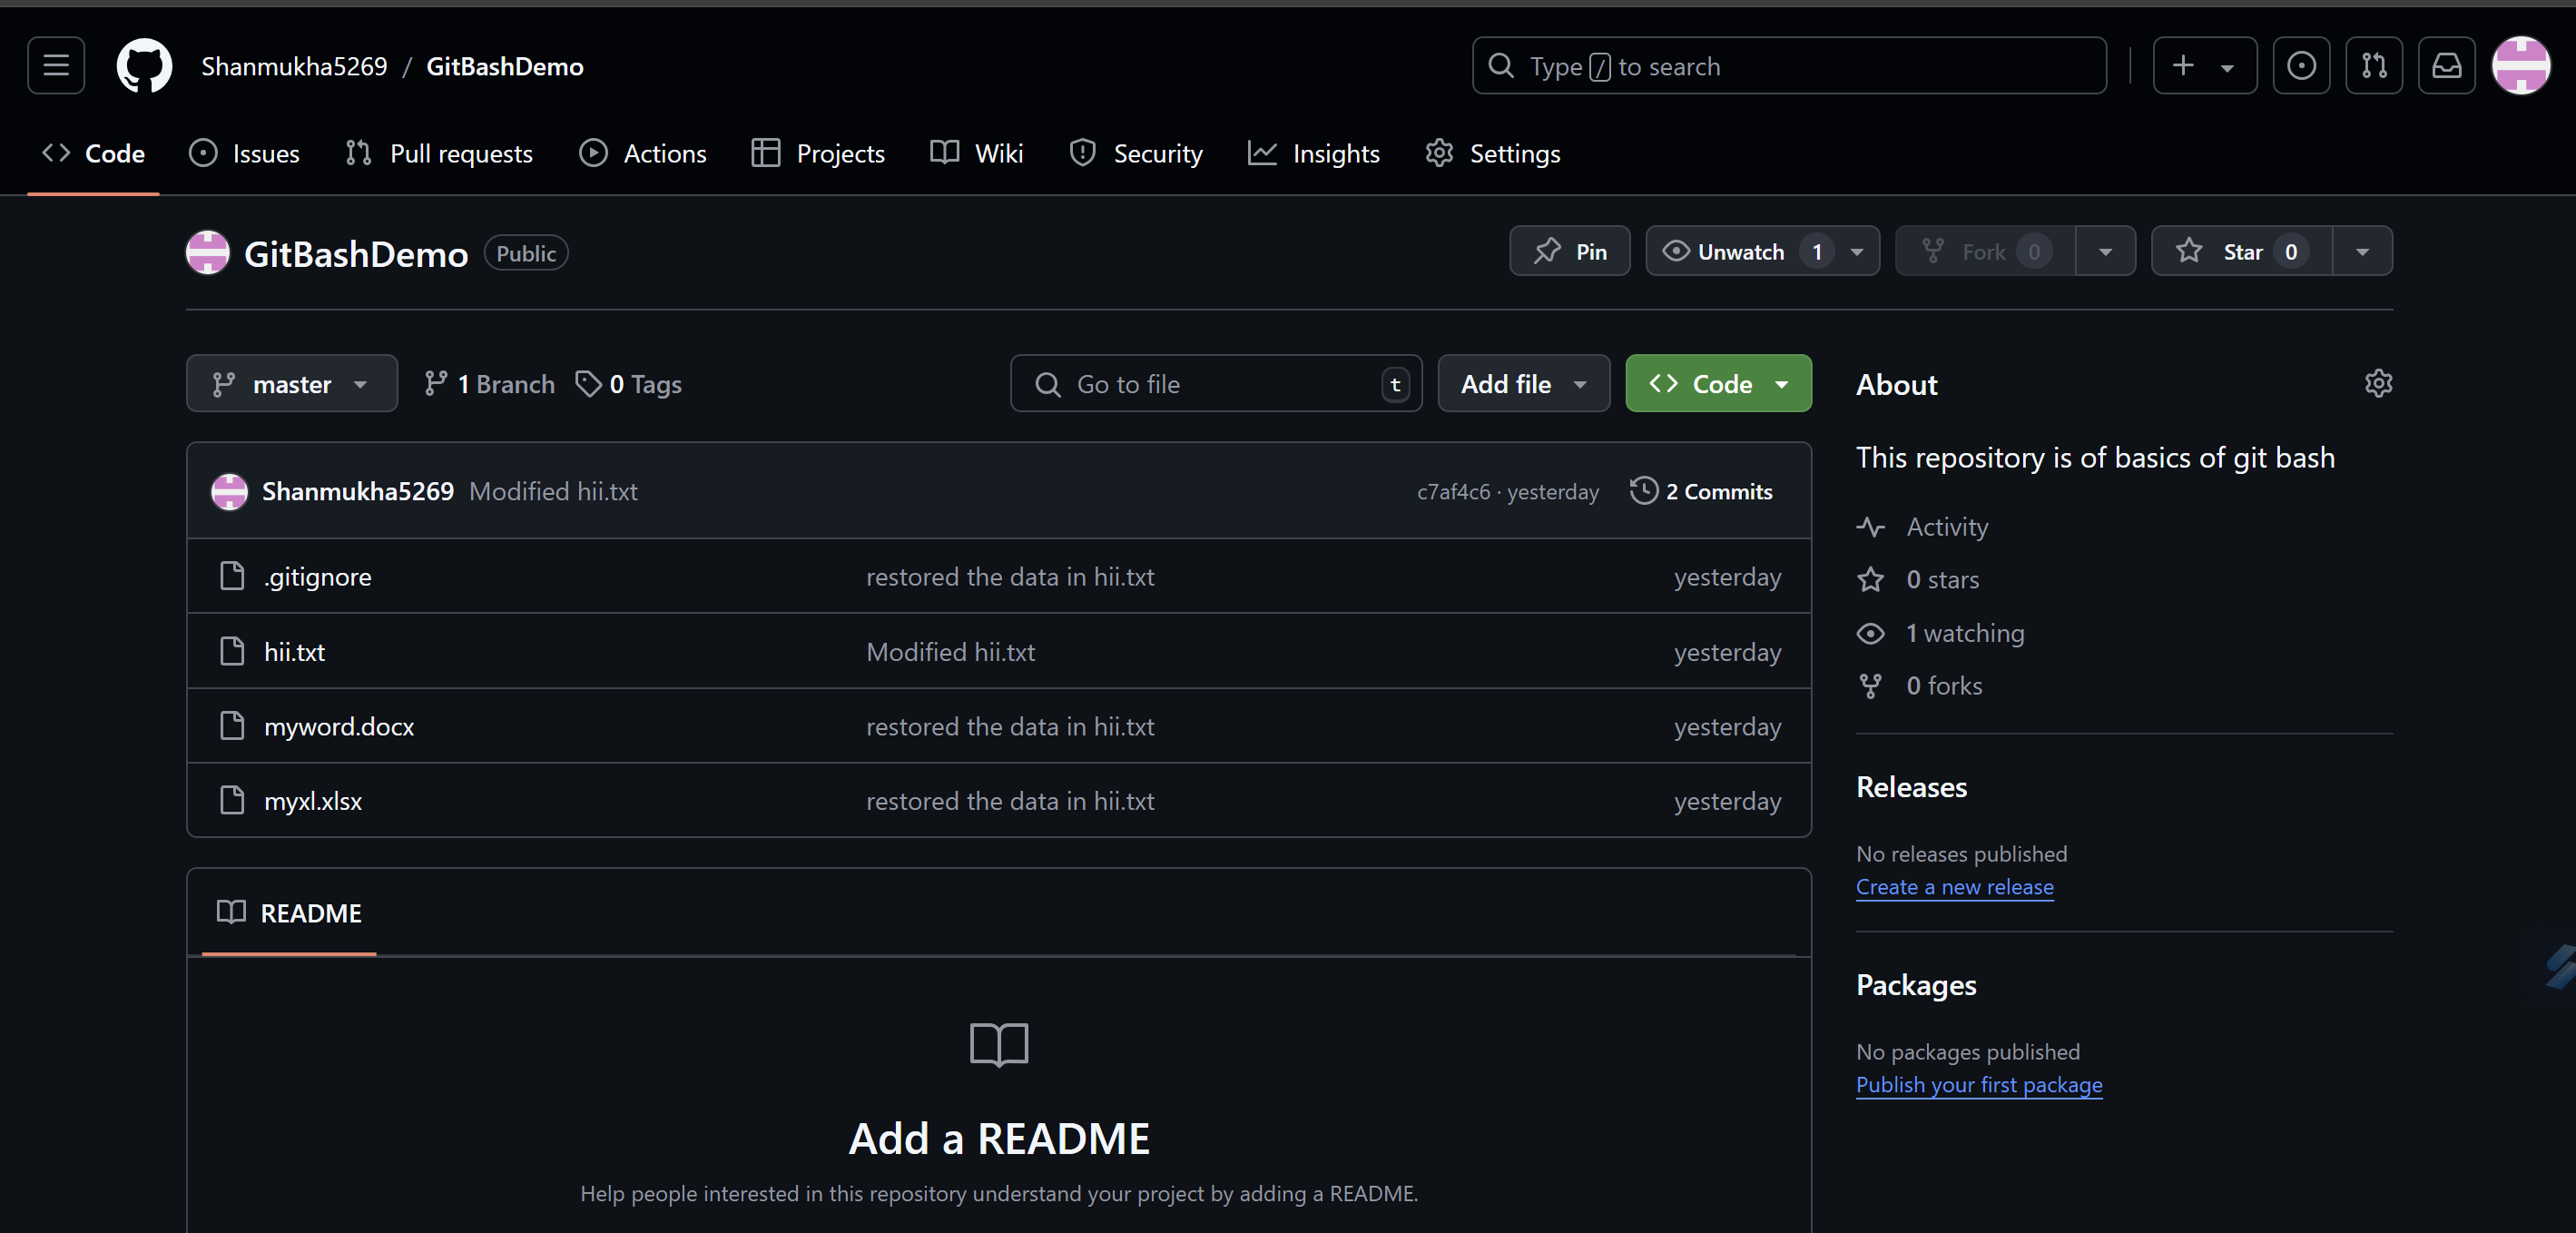Click the 0 Tags tag icon
The image size is (2576, 1233).
[588, 384]
